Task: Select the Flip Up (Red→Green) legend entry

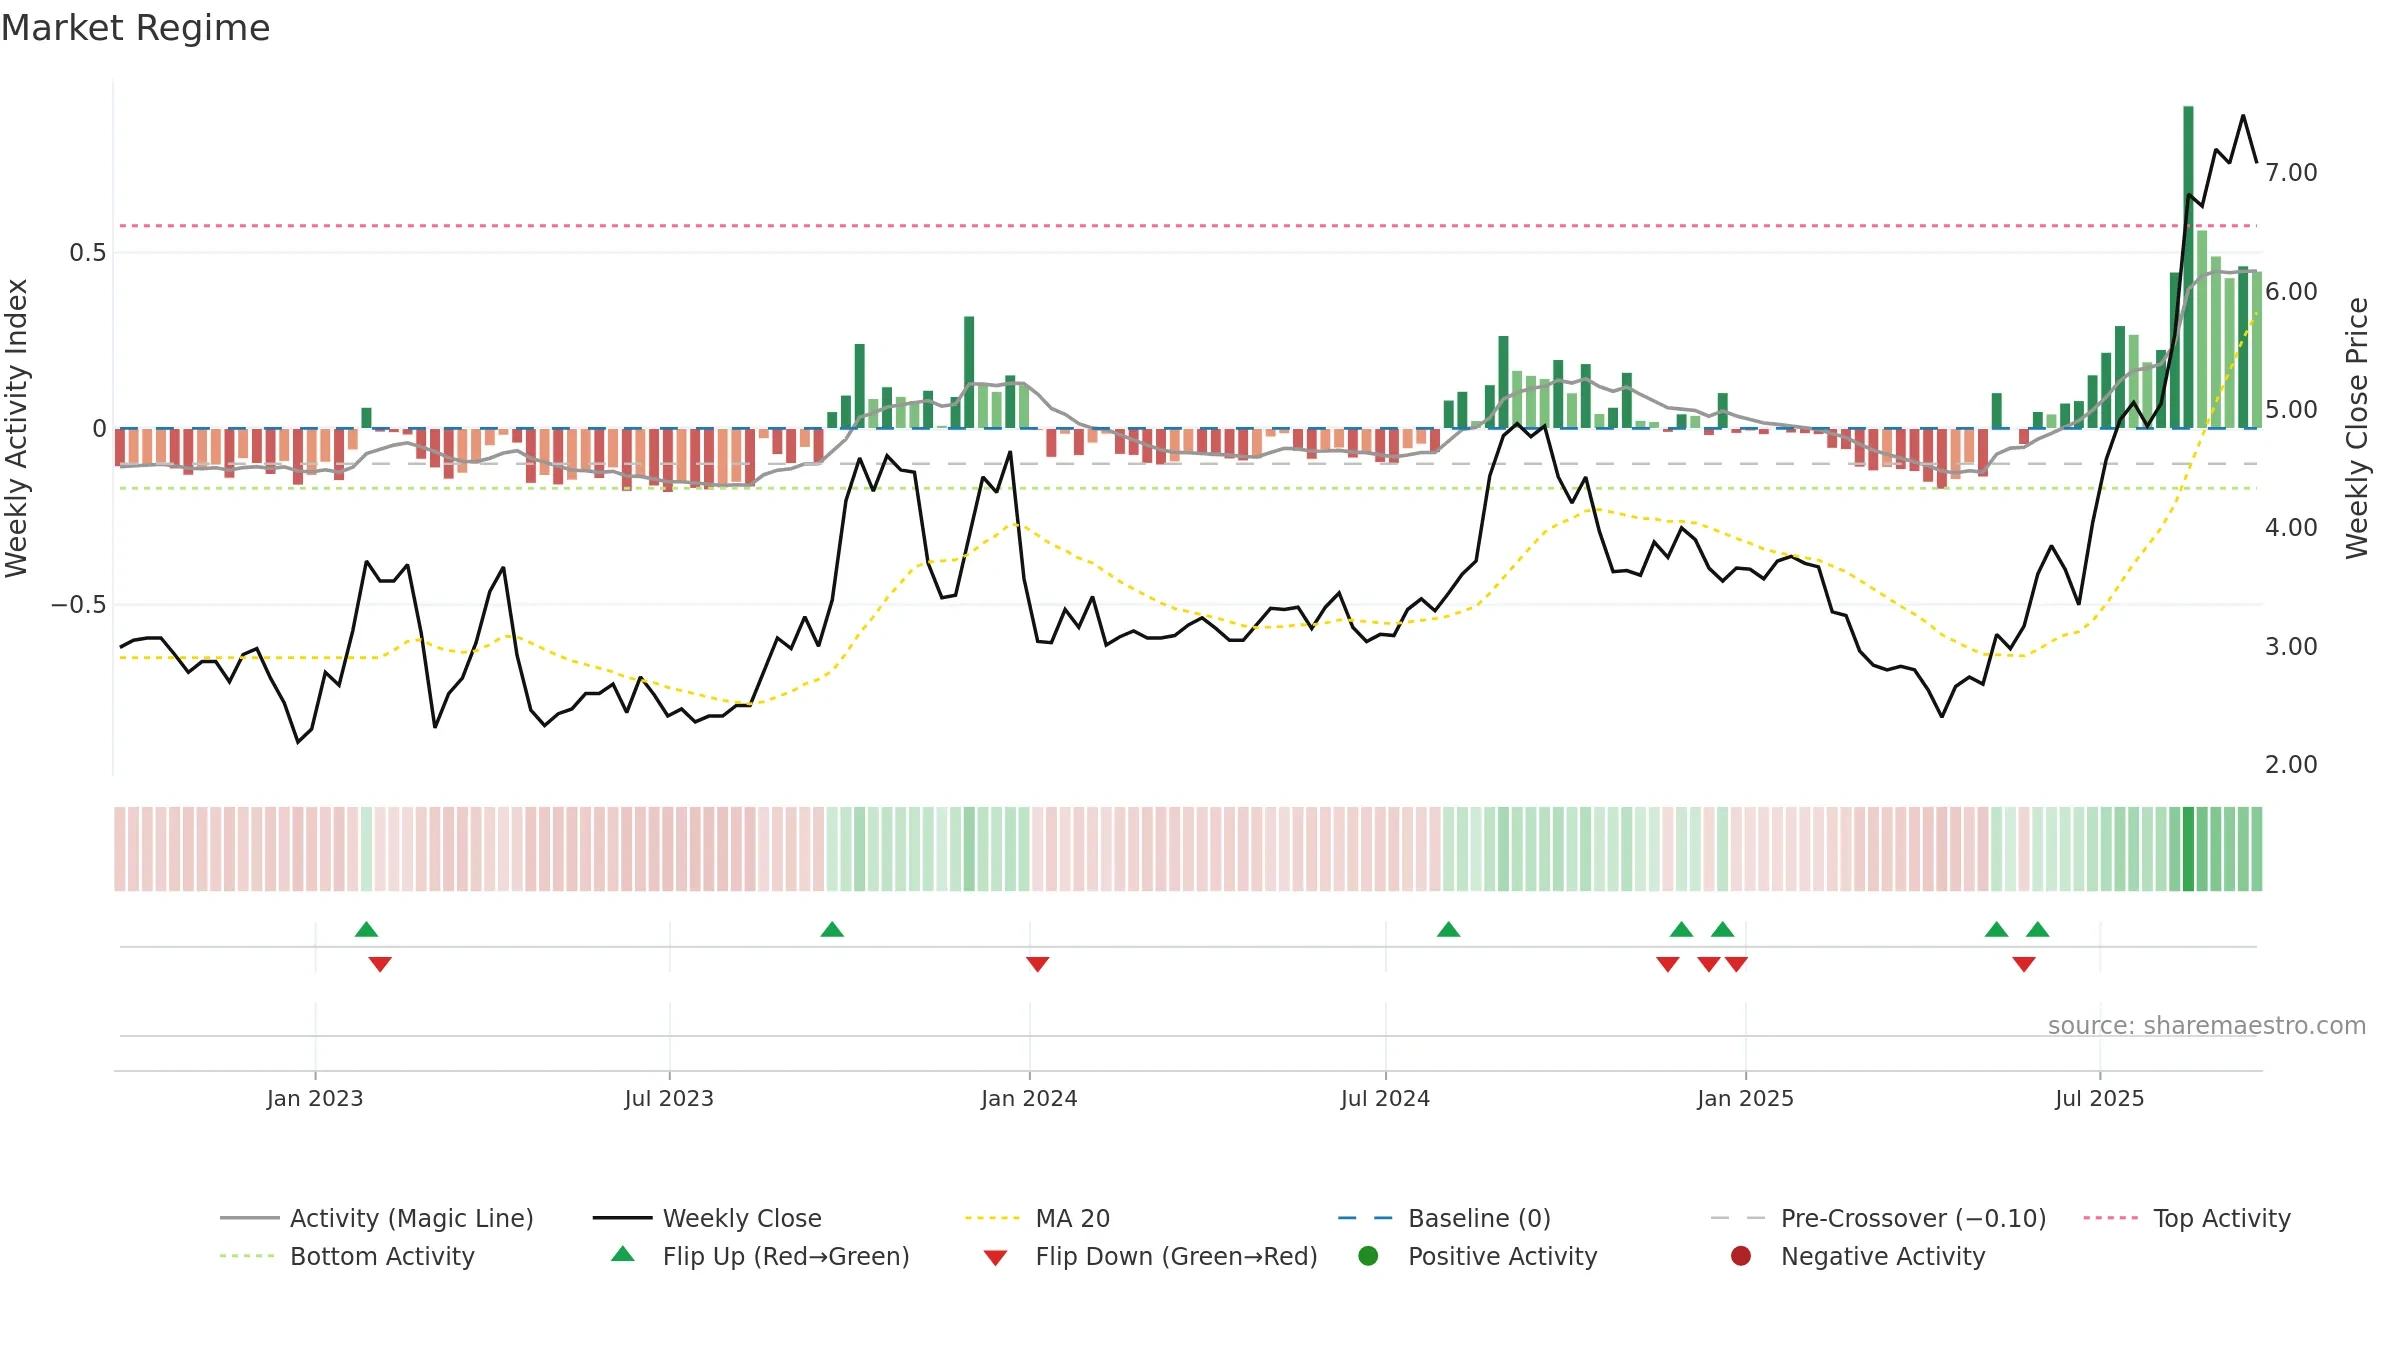Action: pyautogui.click(x=760, y=1256)
